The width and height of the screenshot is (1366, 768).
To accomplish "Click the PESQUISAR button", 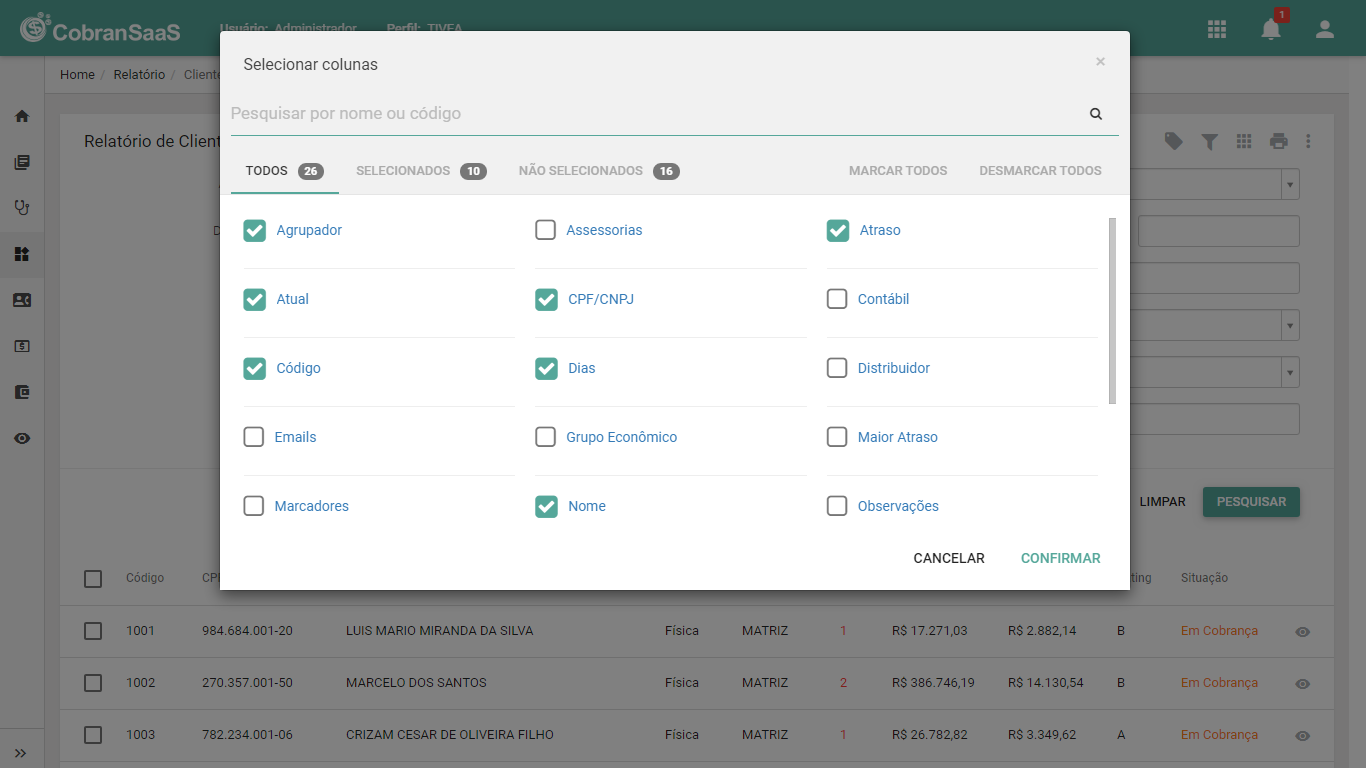I will 1251,502.
